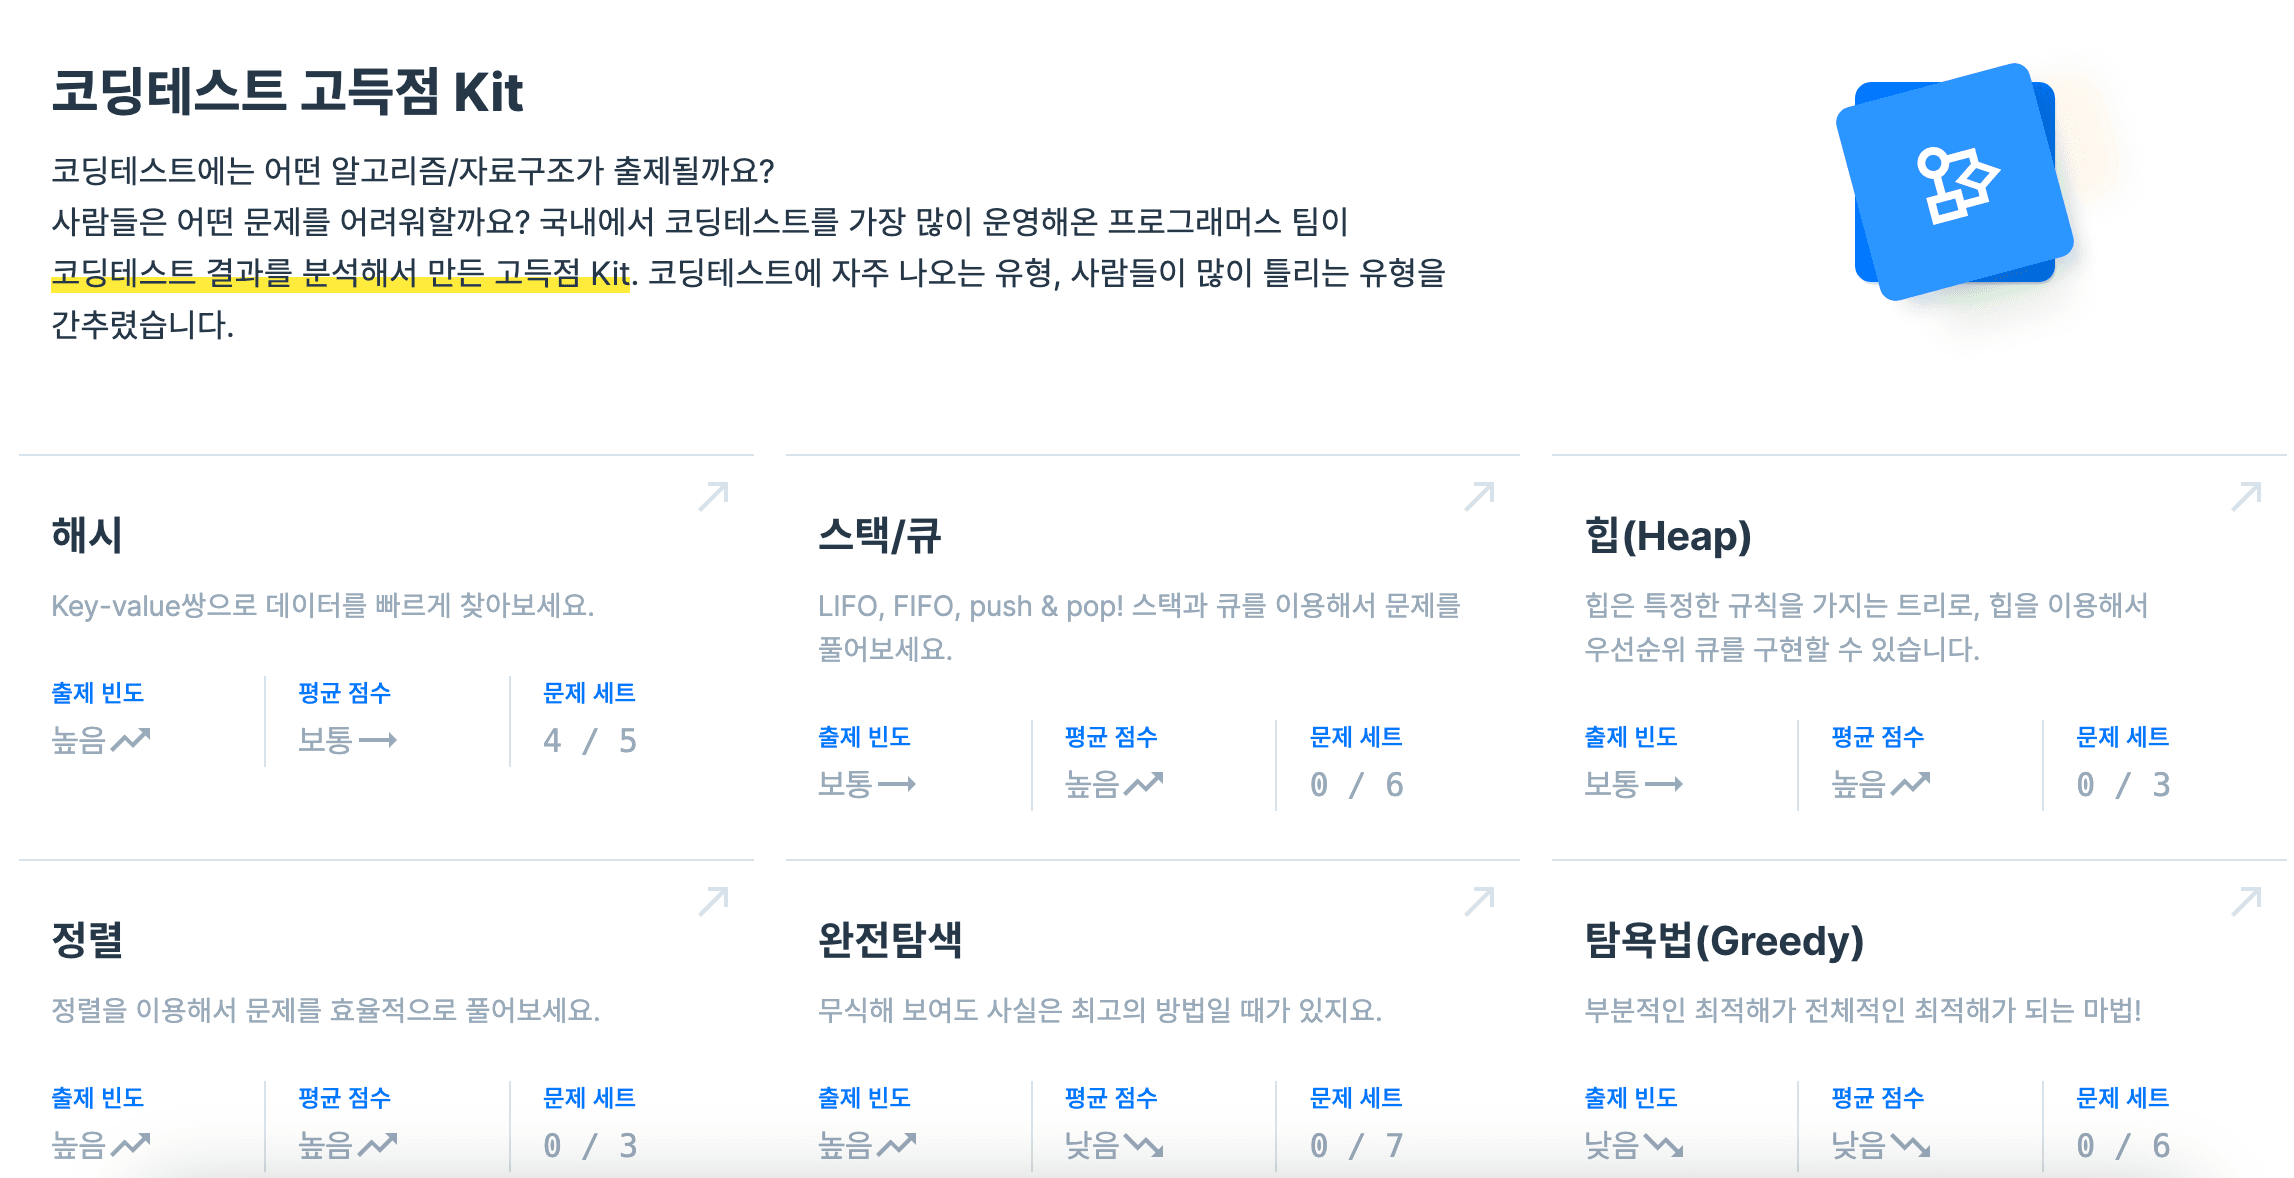The image size is (2294, 1178).
Task: Click the flat arrow icon under 힙 출제 빈도
Action: [x=1663, y=785]
